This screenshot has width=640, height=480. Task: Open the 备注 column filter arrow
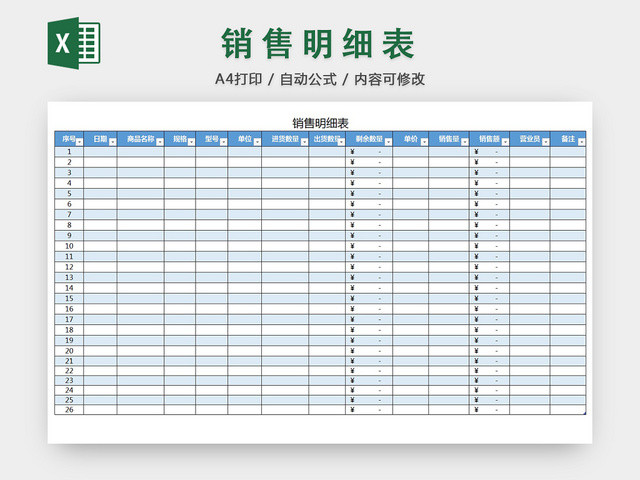[582, 142]
